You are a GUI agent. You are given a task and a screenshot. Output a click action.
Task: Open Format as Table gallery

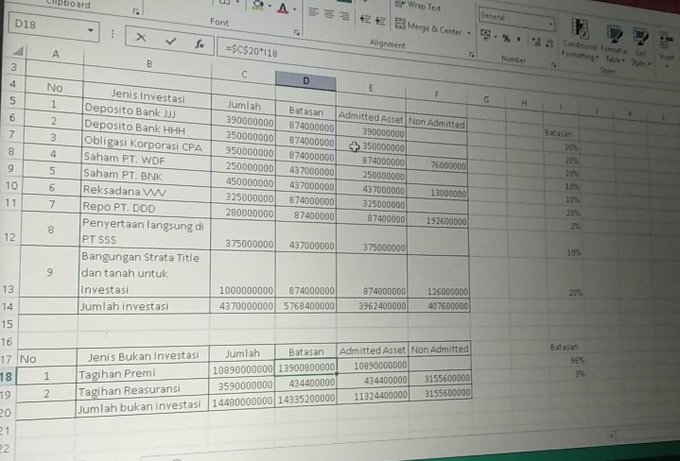click(x=614, y=44)
